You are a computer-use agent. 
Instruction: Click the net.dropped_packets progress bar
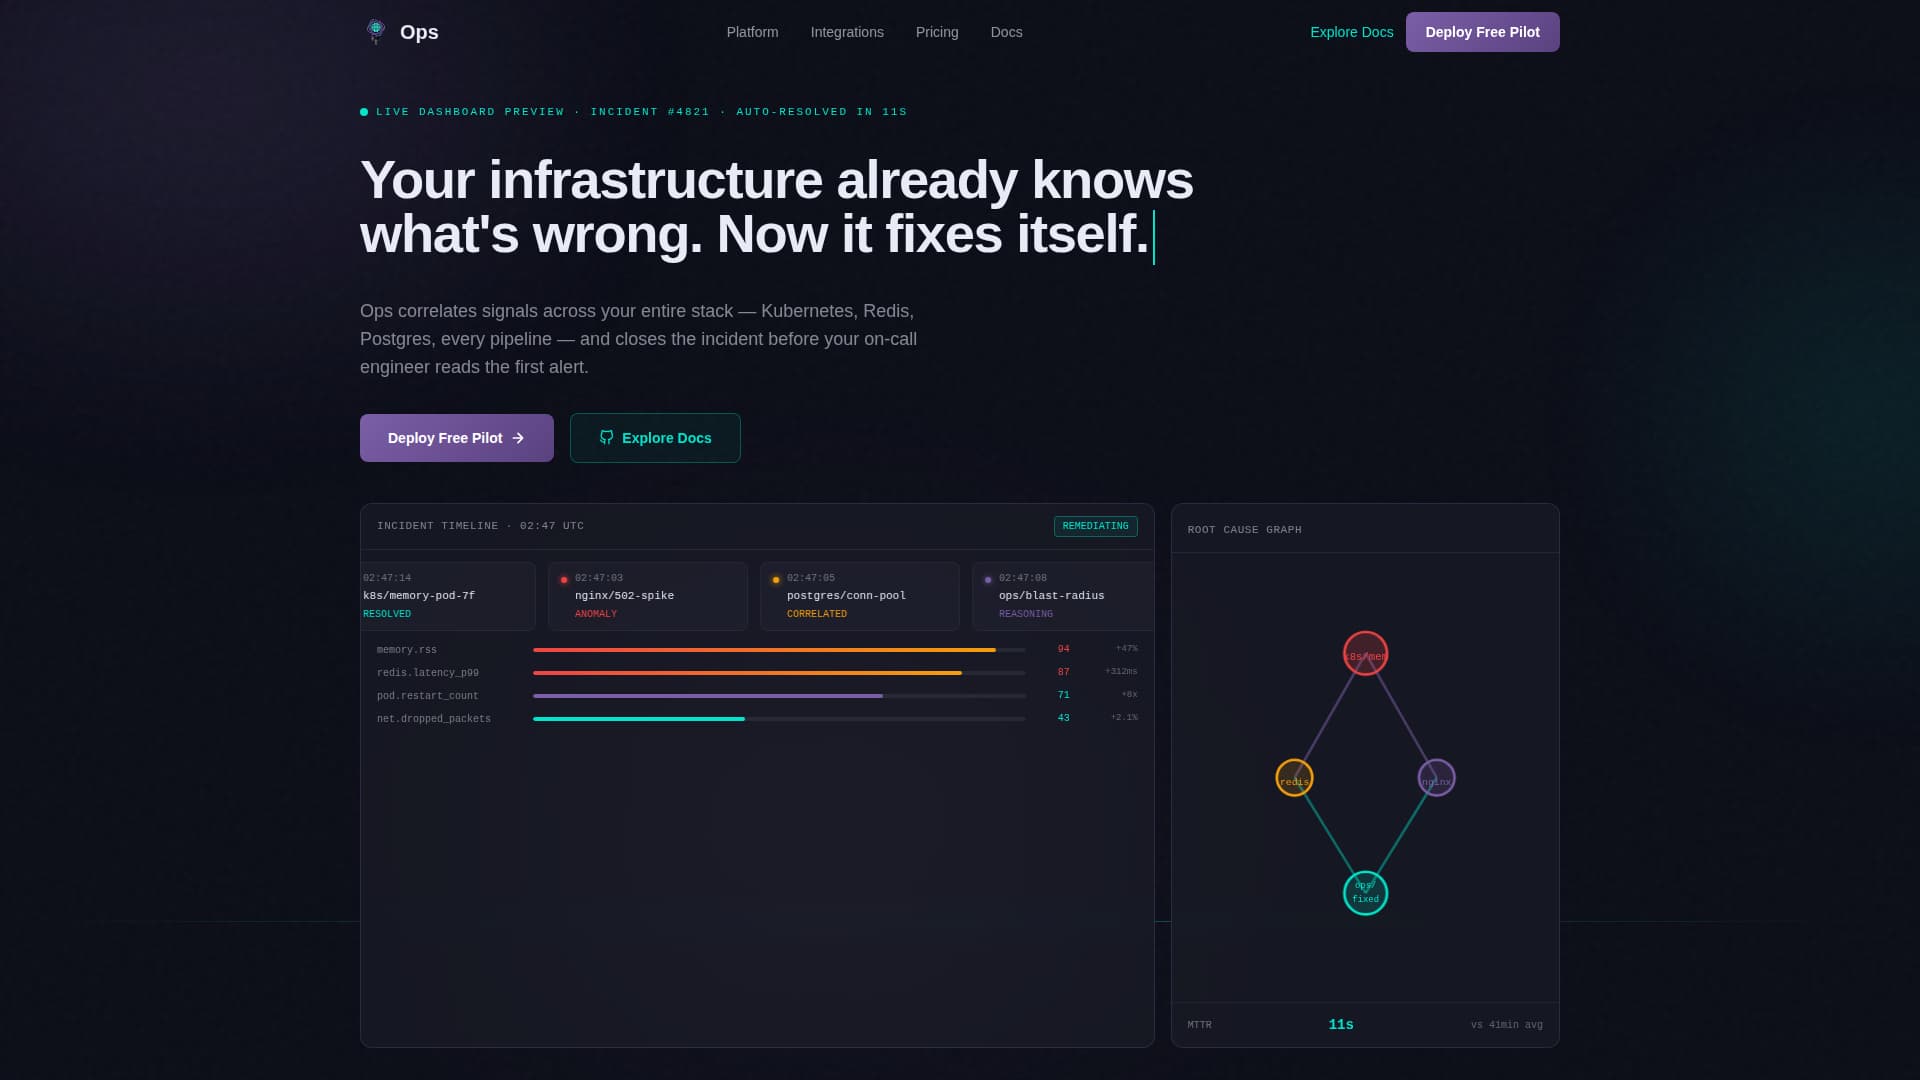[x=779, y=719]
